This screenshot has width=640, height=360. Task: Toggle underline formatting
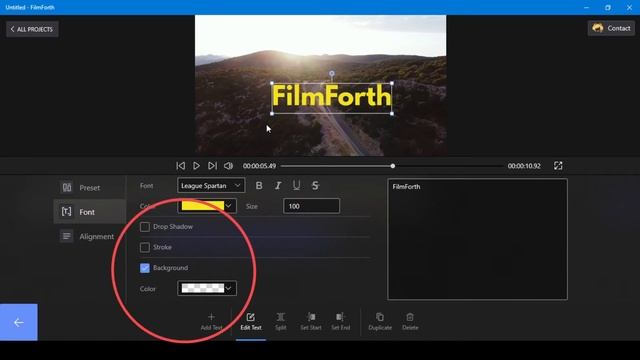(296, 186)
